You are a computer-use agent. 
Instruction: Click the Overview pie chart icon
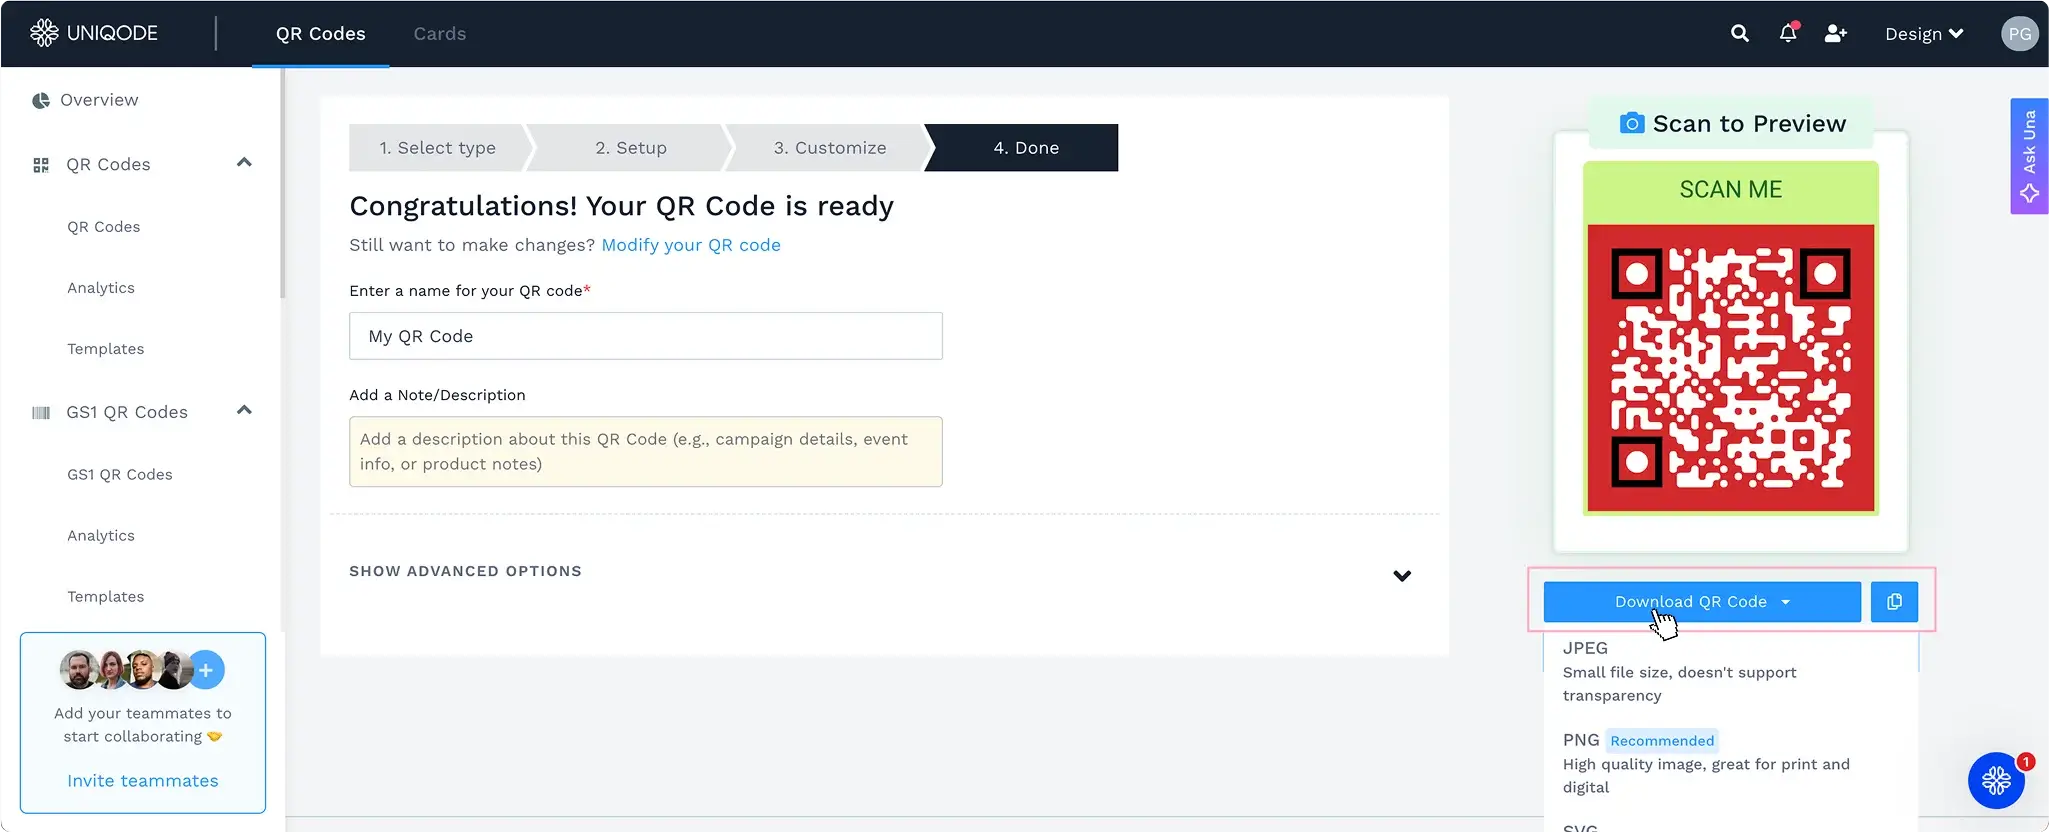coord(41,100)
